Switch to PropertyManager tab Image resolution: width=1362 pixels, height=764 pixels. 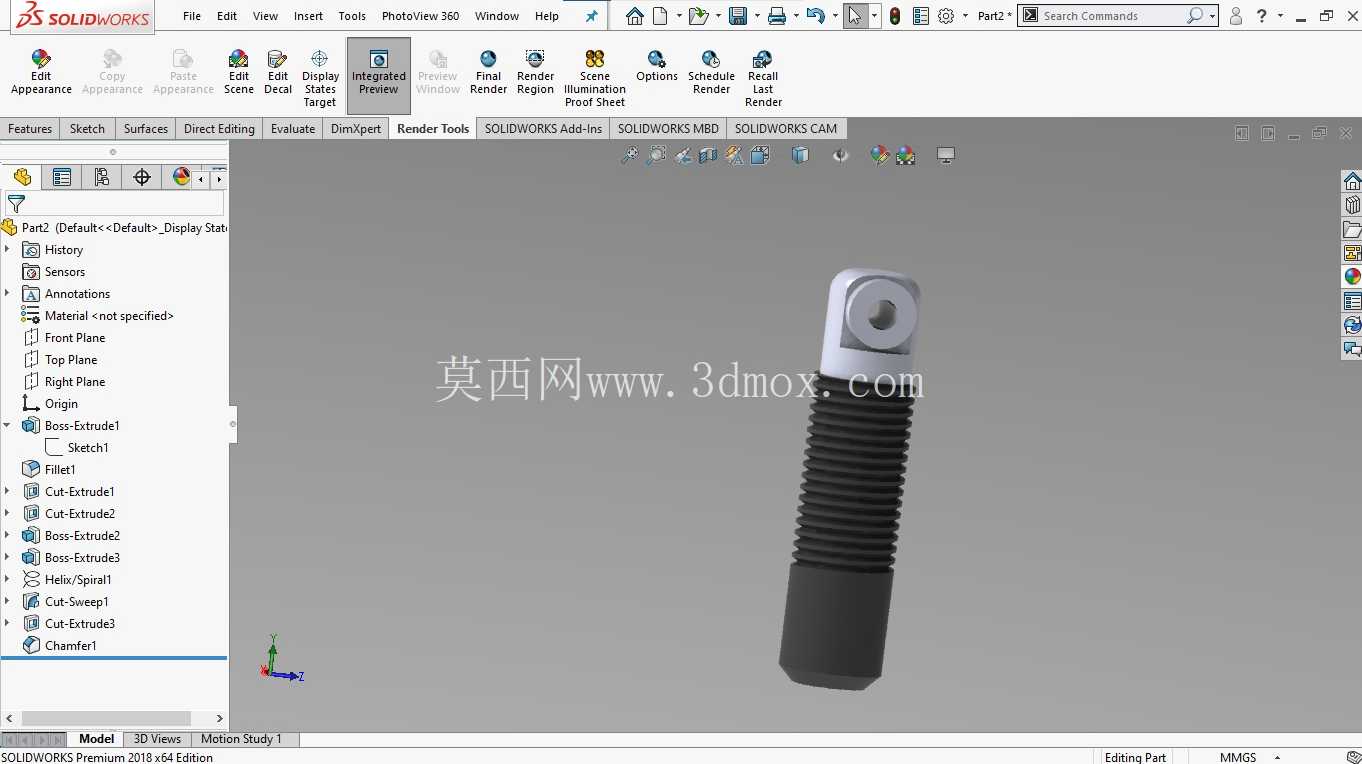(62, 177)
